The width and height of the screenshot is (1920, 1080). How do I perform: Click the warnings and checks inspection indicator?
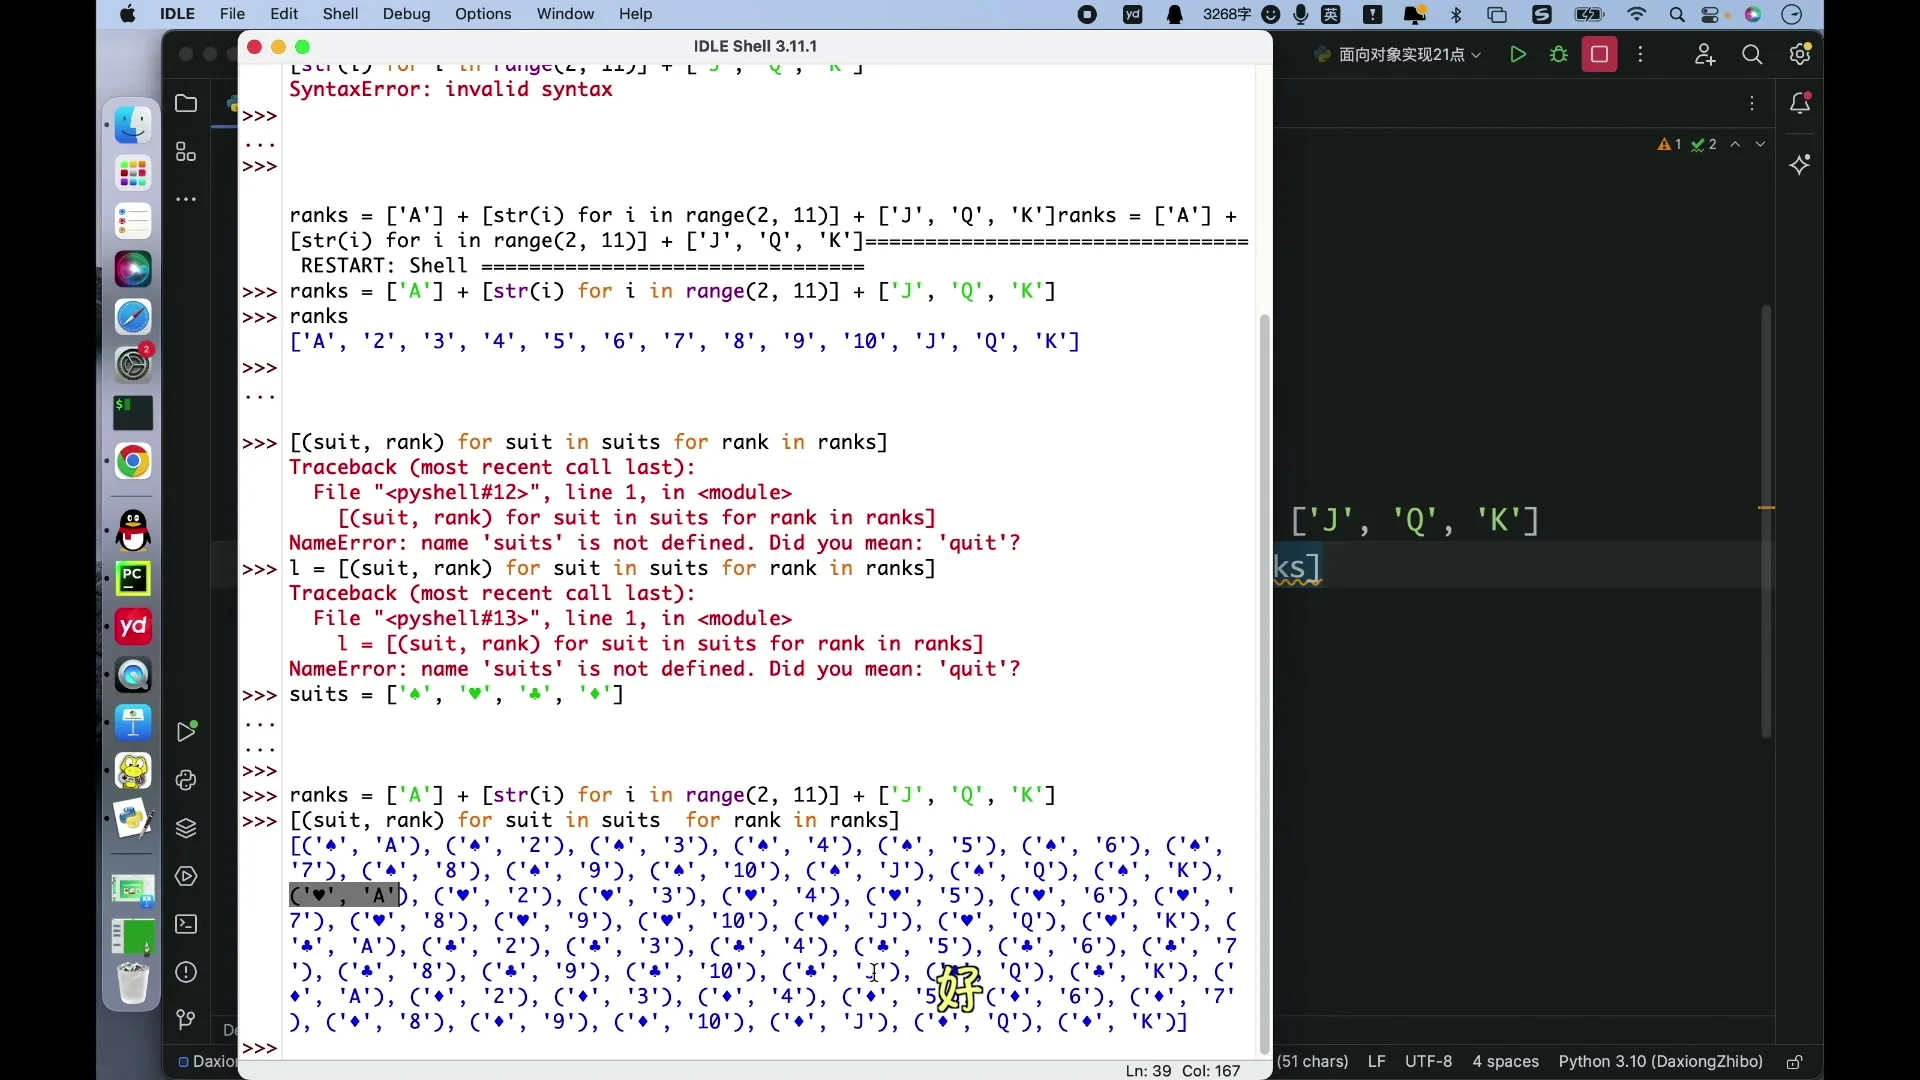pyautogui.click(x=1687, y=144)
